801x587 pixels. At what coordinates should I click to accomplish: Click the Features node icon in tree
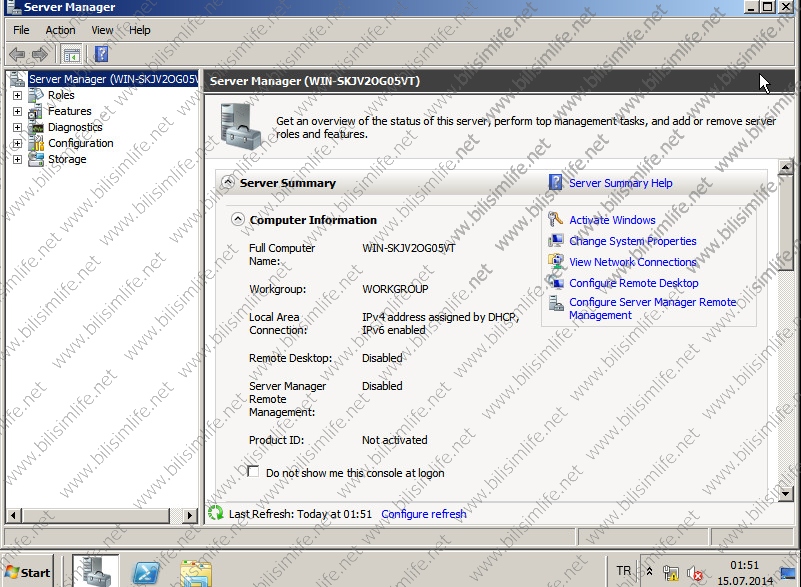[x=36, y=111]
